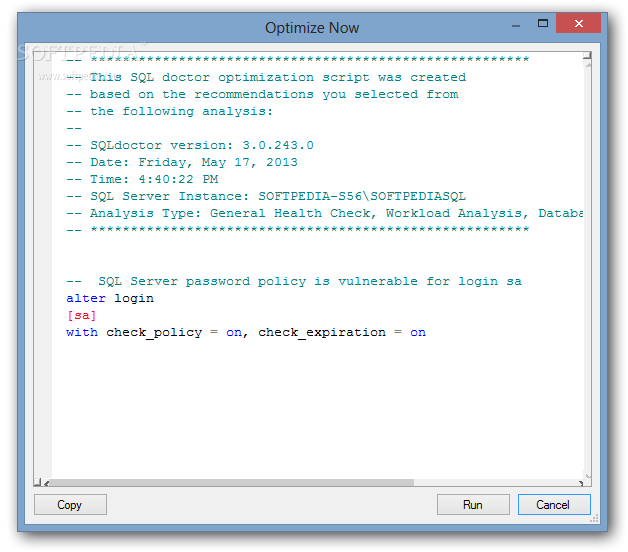Click the vertical scrollbar down arrow
The width and height of the screenshot is (628, 552).
click(x=588, y=475)
